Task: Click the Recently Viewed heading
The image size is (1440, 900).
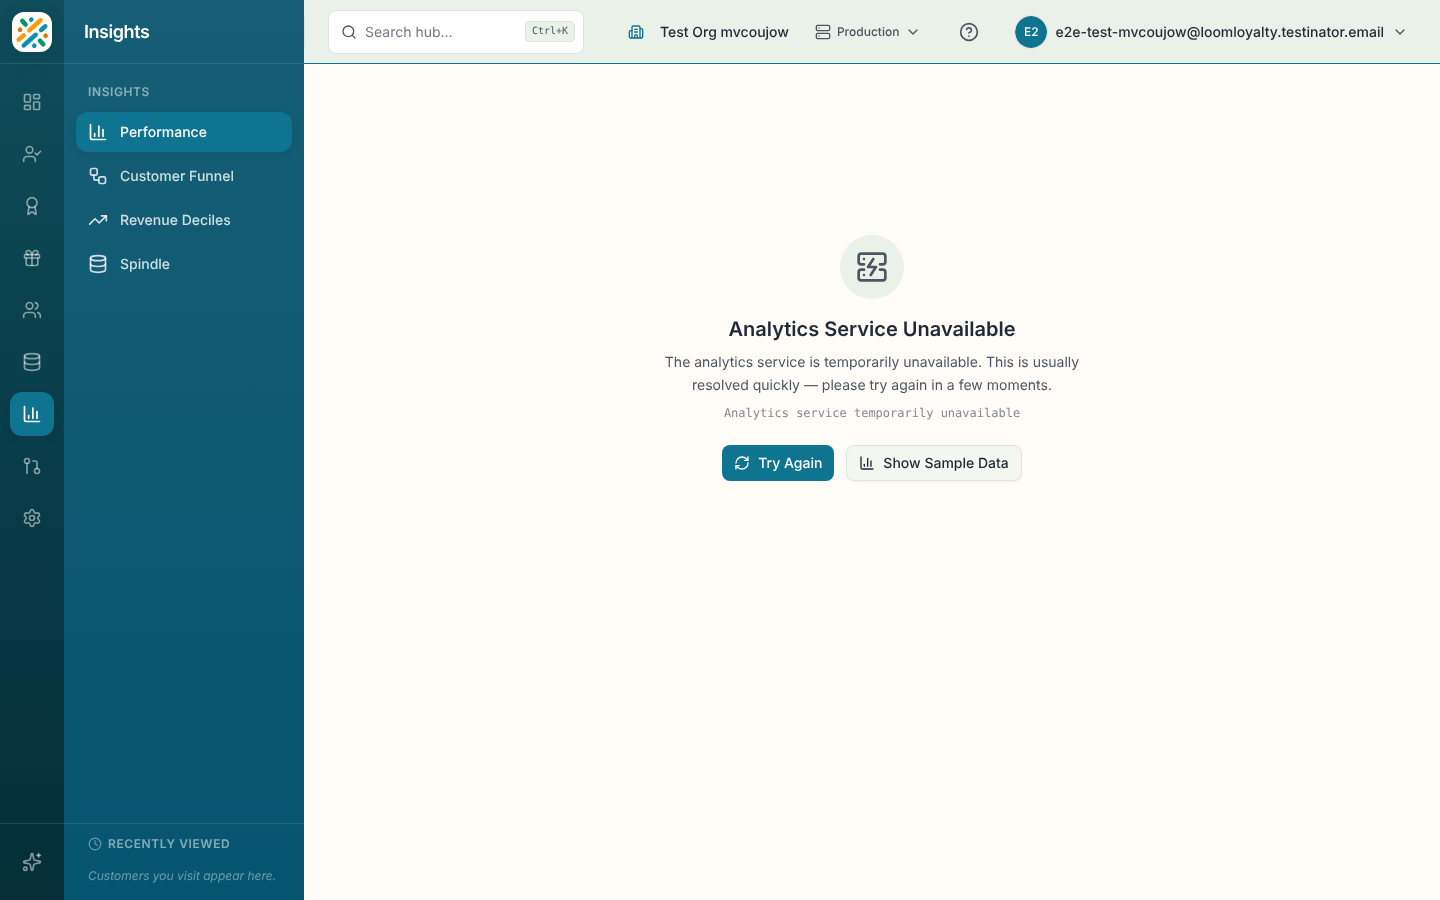Action: pos(169,844)
